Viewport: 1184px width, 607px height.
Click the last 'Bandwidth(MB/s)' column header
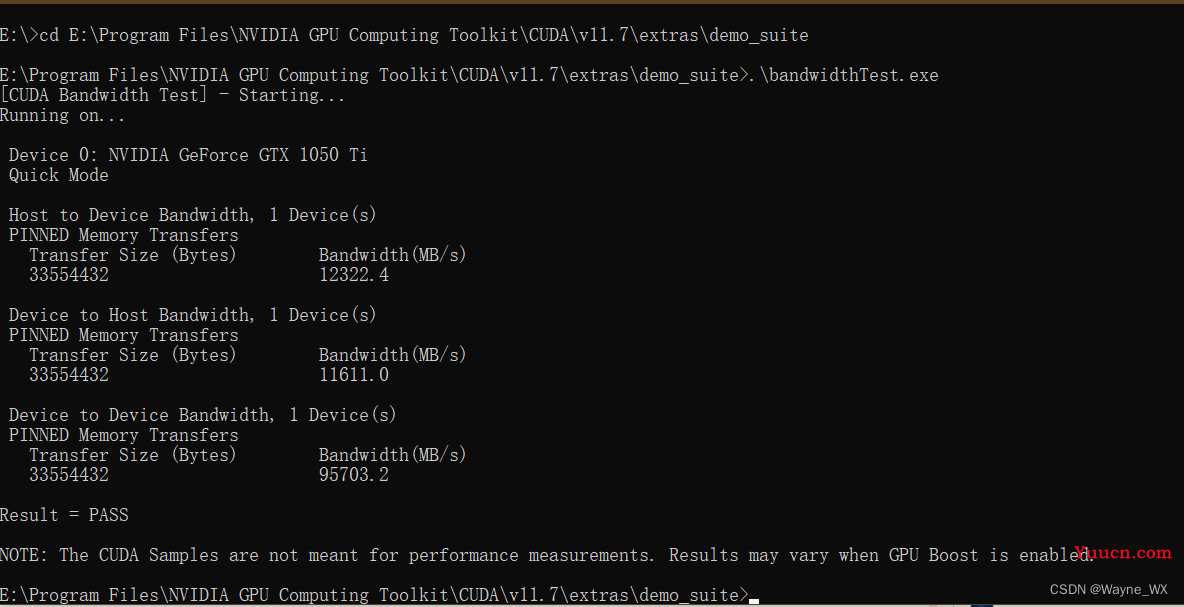coord(393,455)
